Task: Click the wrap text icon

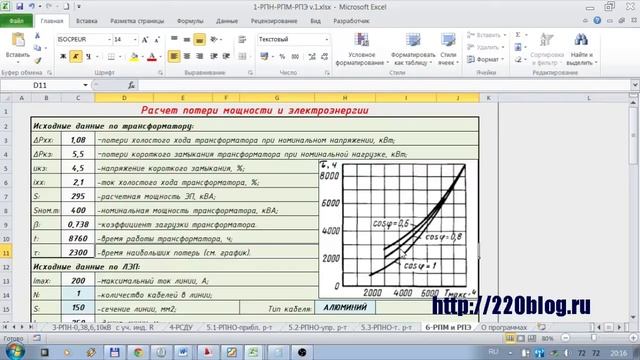Action: [242, 39]
